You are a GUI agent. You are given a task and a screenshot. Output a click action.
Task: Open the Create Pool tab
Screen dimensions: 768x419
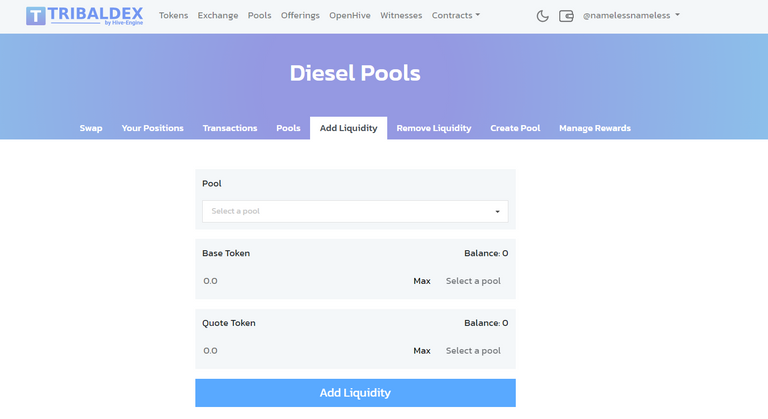pyautogui.click(x=515, y=128)
